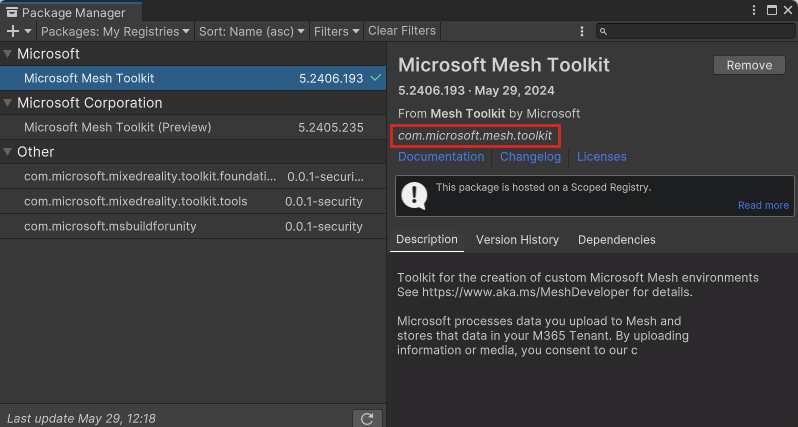Click the scoped registry info icon
798x427 pixels.
[414, 195]
